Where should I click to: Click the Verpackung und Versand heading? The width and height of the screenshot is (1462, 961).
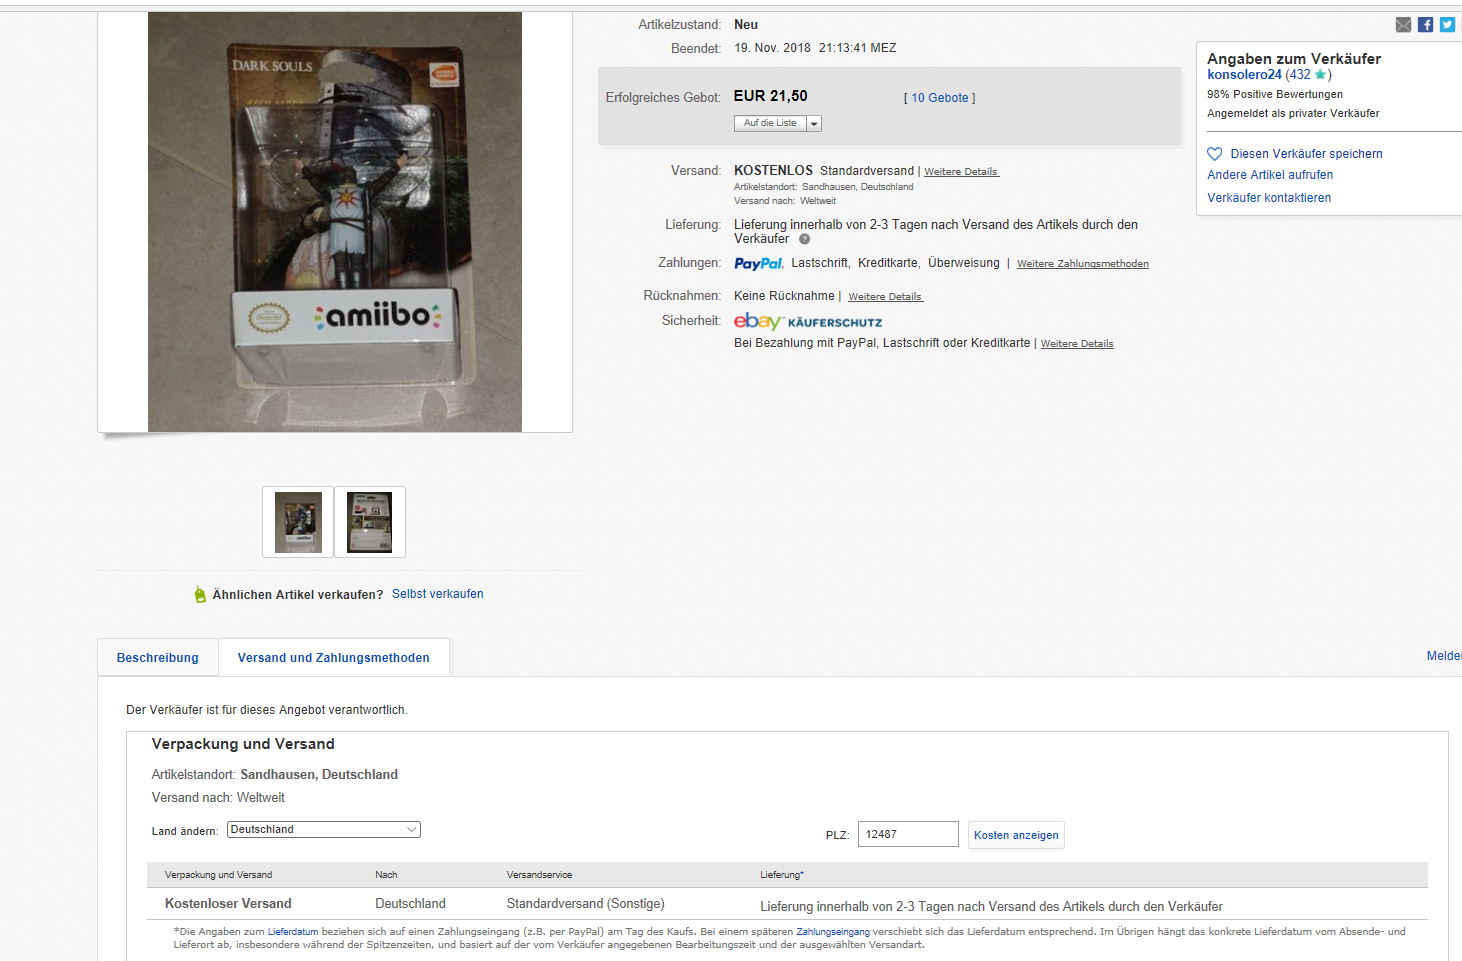(243, 744)
